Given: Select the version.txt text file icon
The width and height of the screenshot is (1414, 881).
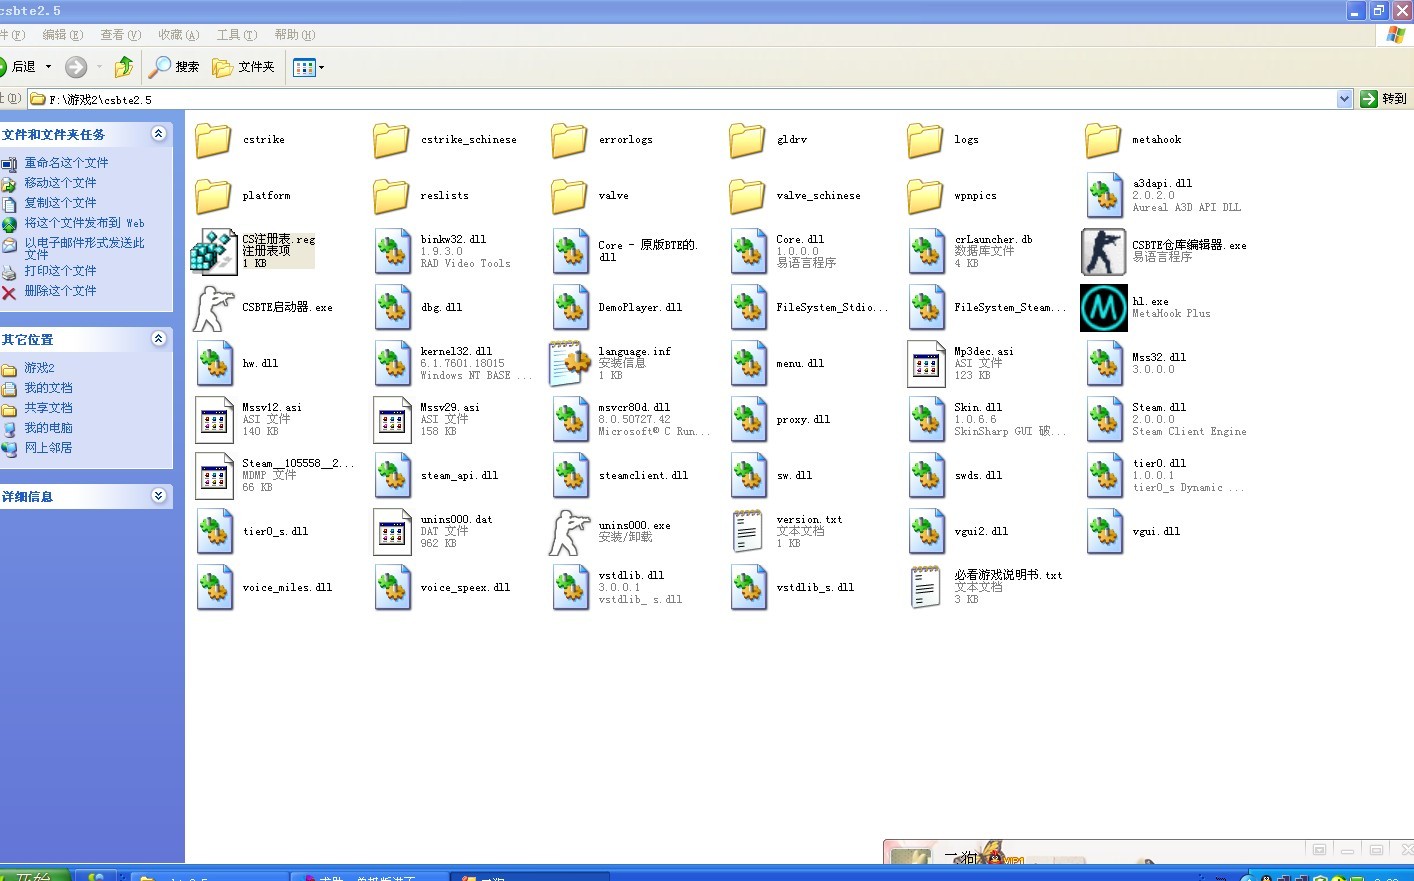Looking at the screenshot, I should click(x=748, y=532).
